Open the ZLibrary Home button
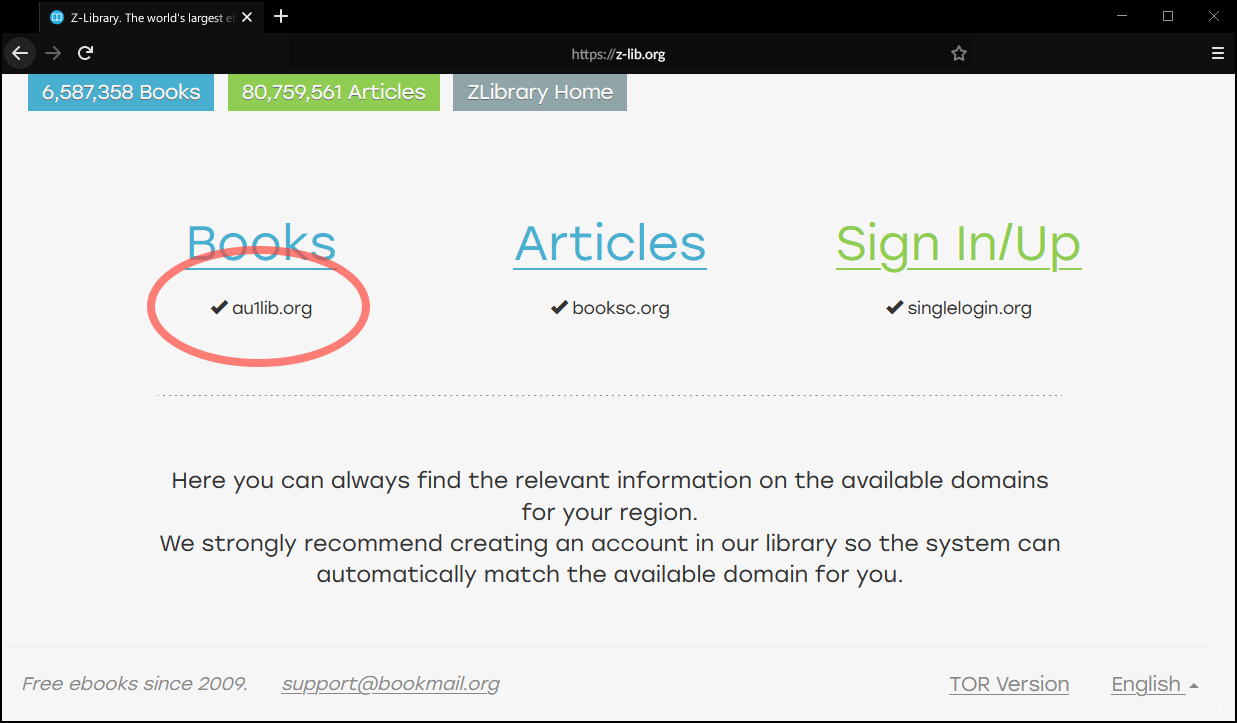 click(540, 92)
